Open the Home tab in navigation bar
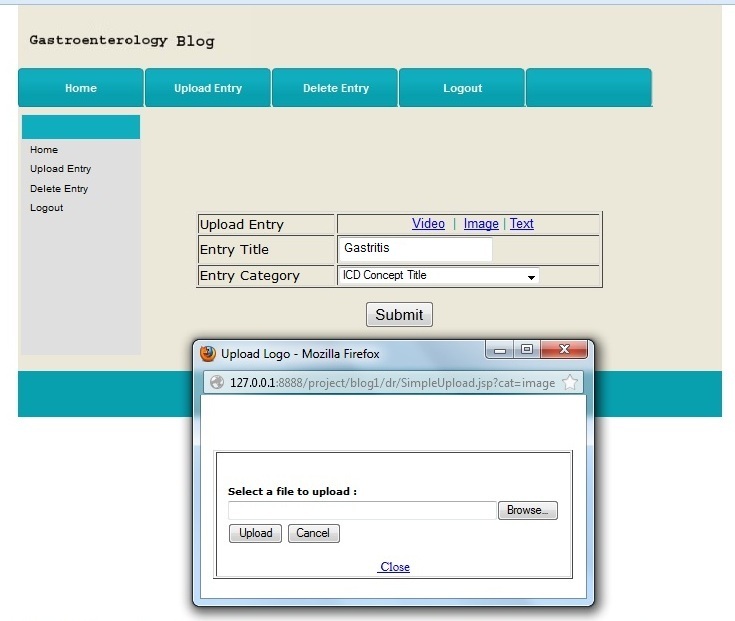The height and width of the screenshot is (621, 735). pyautogui.click(x=81, y=88)
